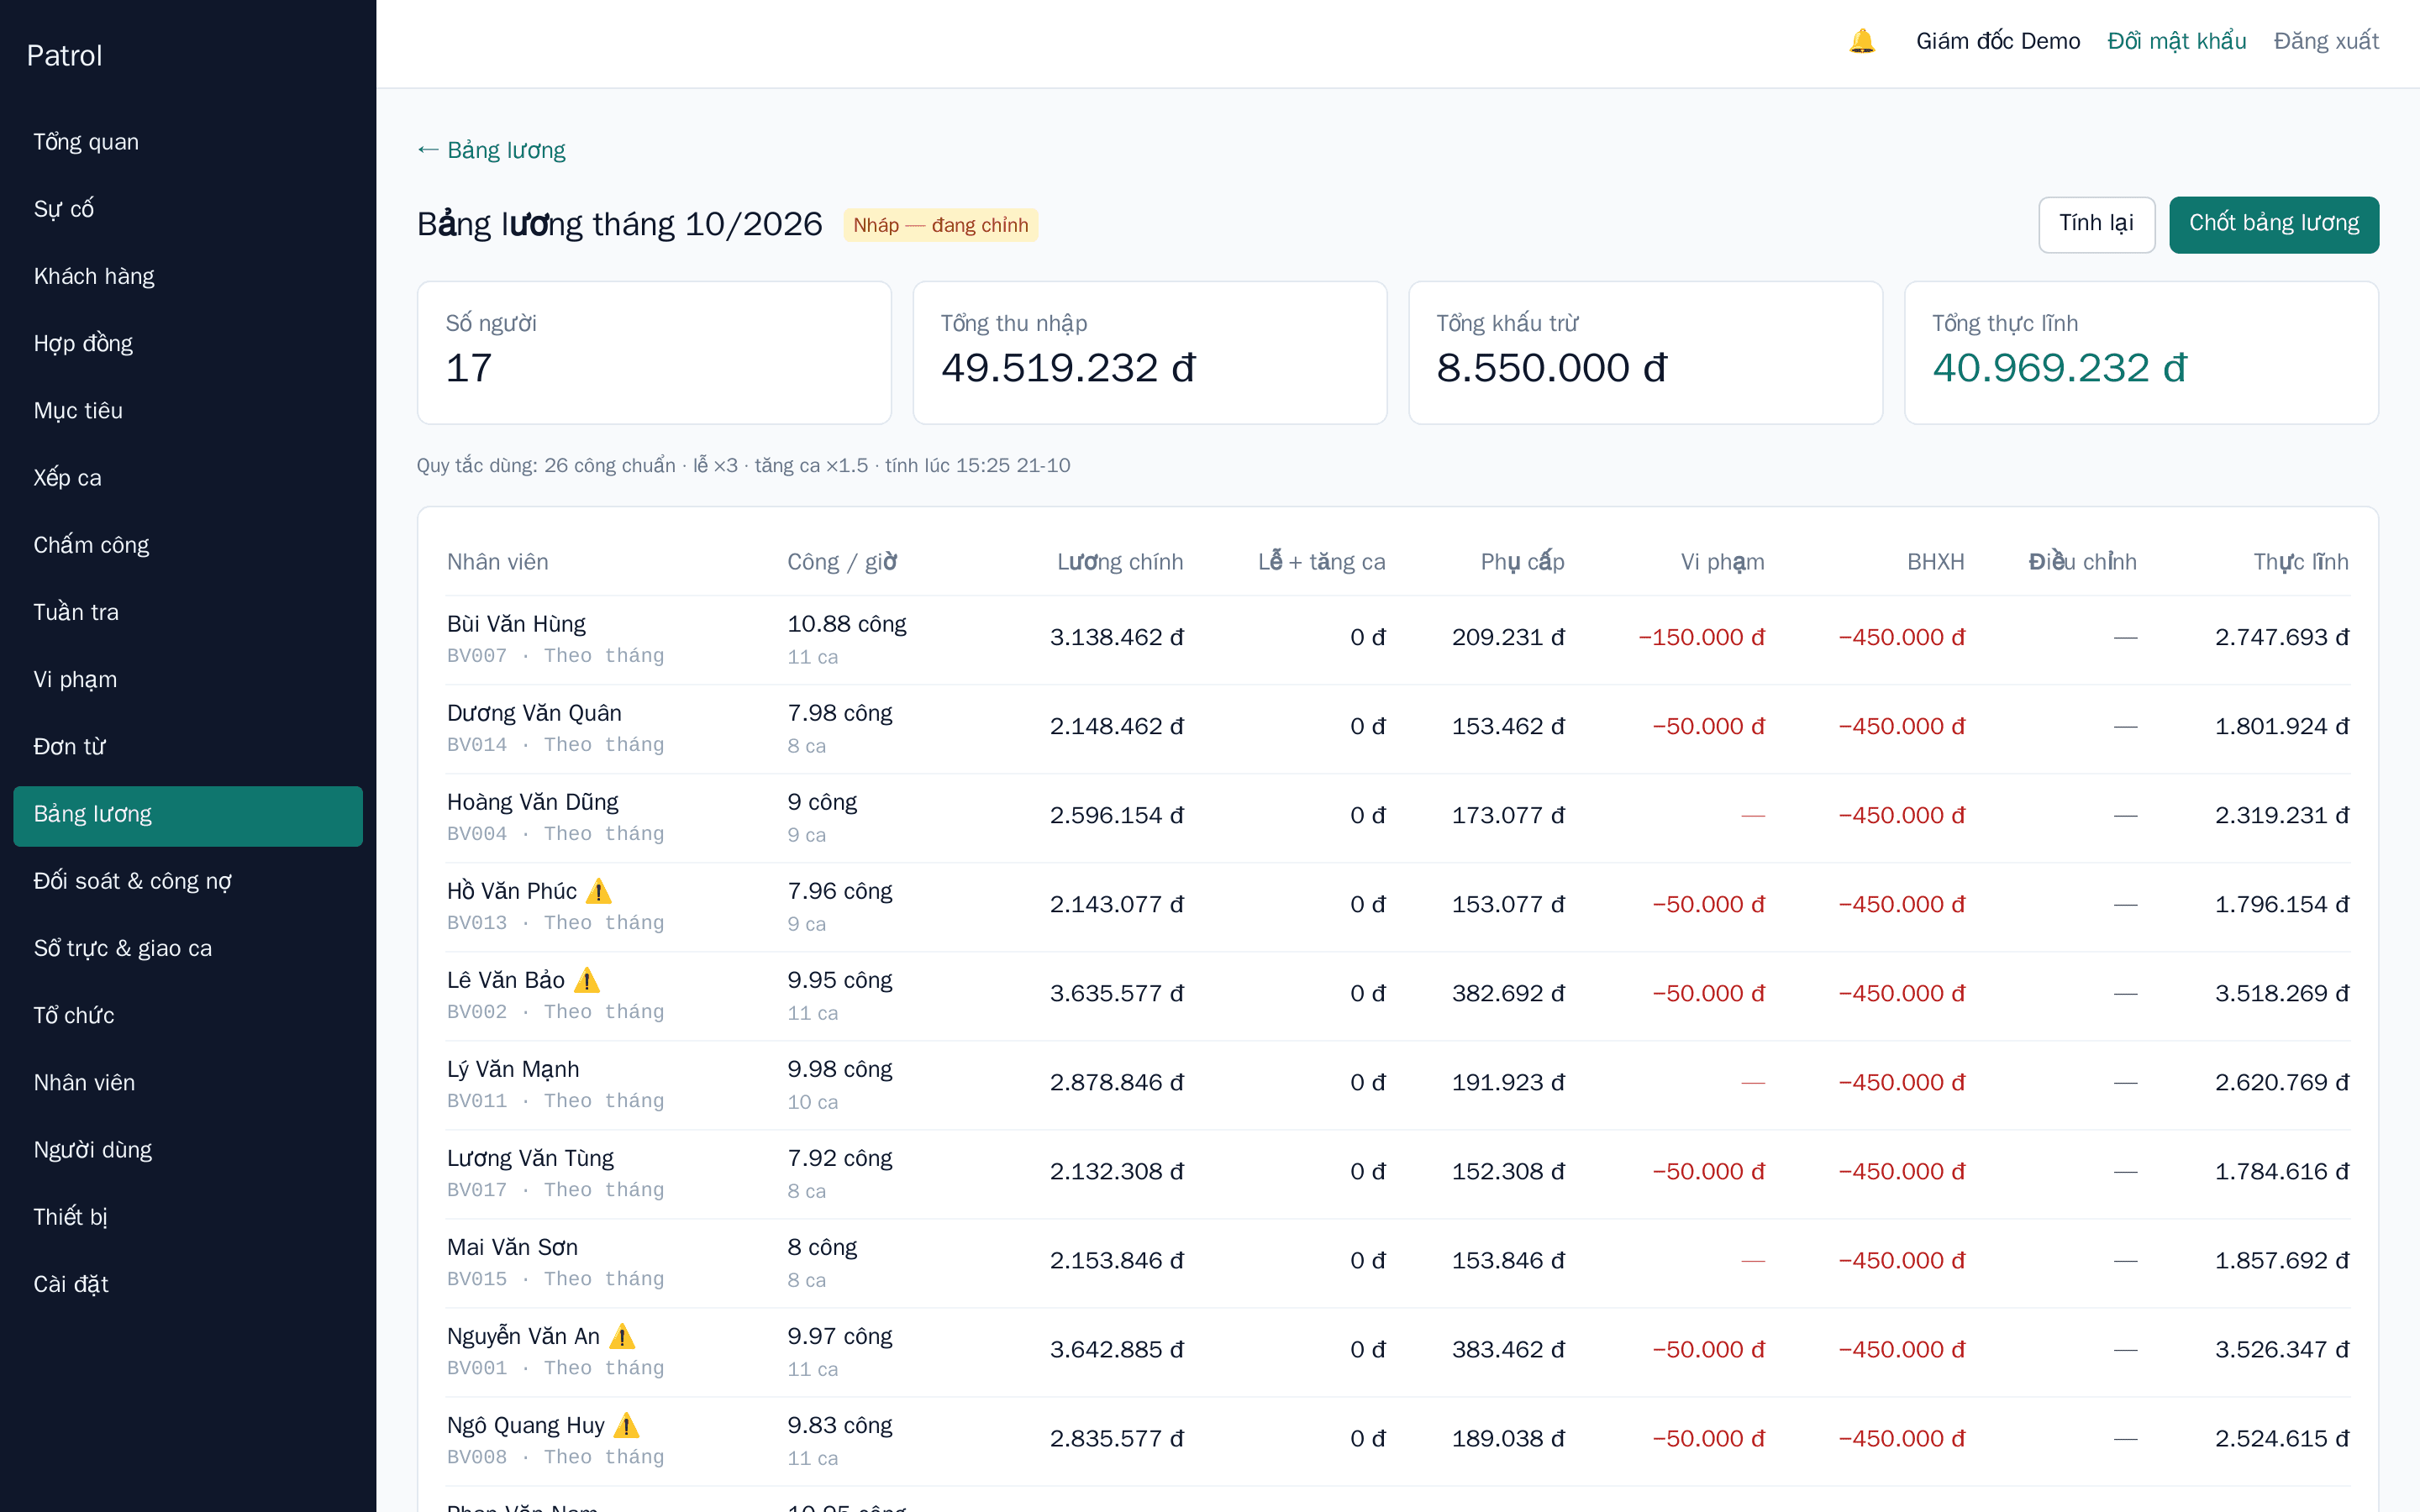
Task: Open the notification bell
Action: pos(1861,41)
